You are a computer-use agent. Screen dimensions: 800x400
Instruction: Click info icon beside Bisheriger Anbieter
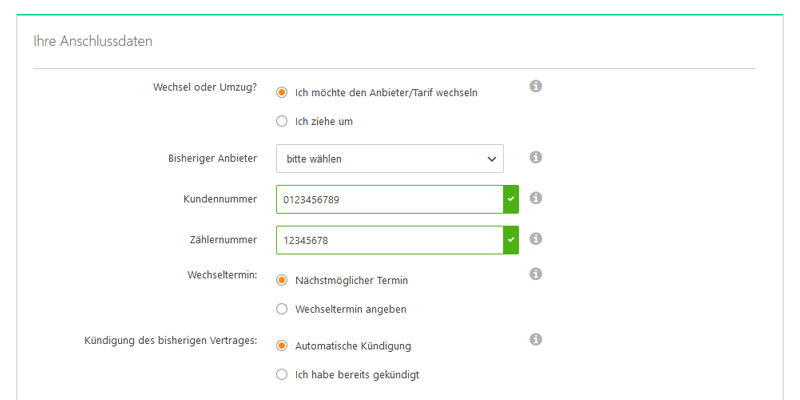535,158
